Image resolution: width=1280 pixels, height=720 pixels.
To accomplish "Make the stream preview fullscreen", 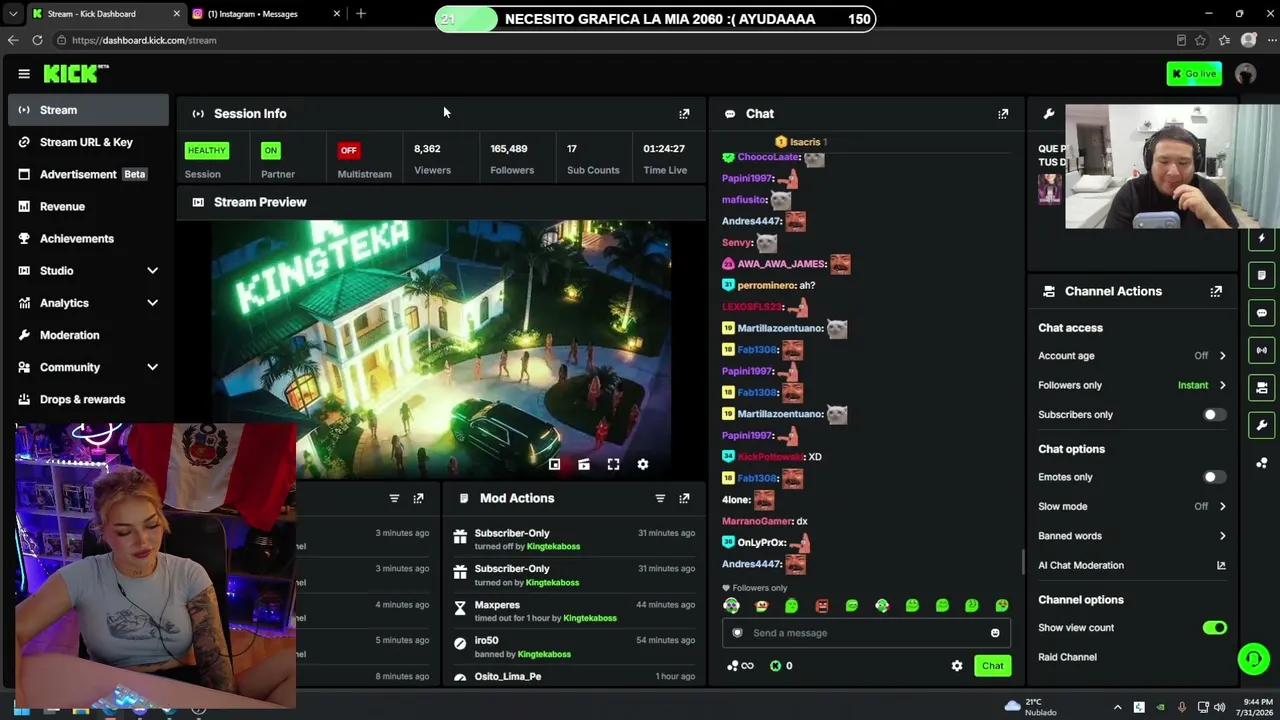I will point(613,464).
